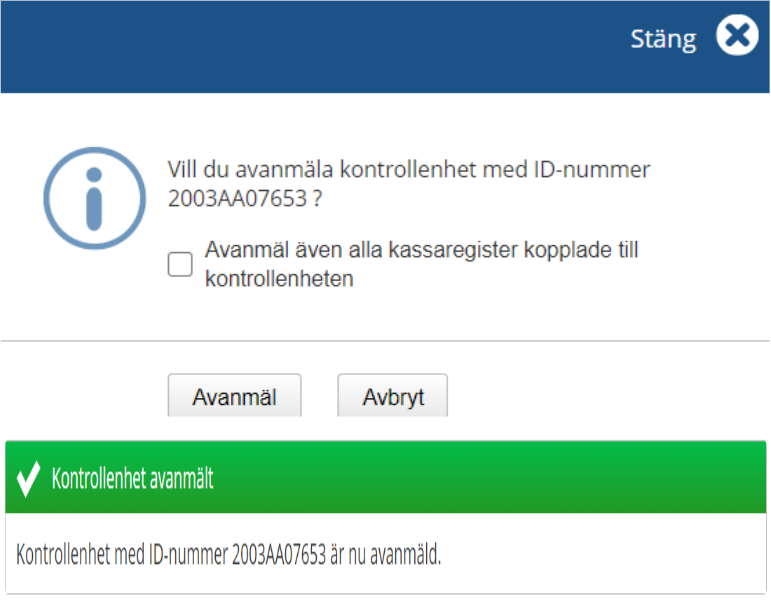The width and height of the screenshot is (771, 604).
Task: Click empty area of the blue header bar
Action: click(x=300, y=45)
